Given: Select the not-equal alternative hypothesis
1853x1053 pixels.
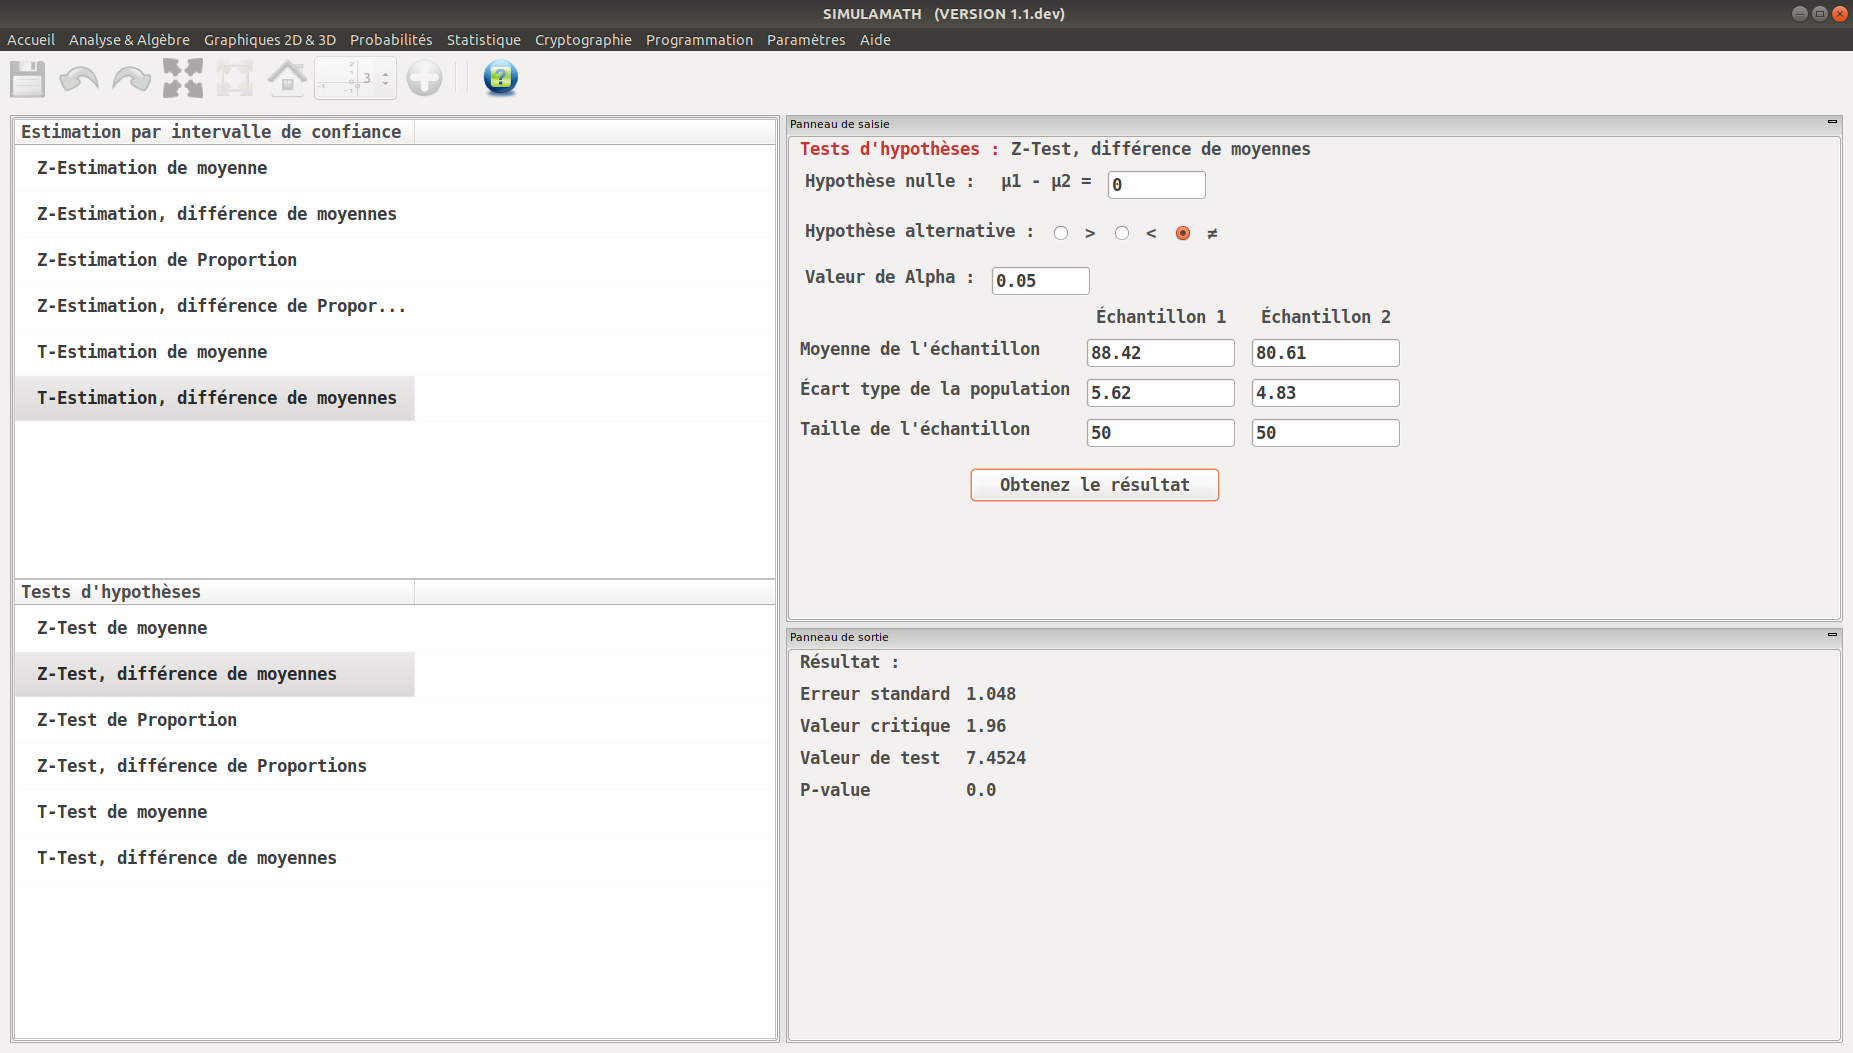Looking at the screenshot, I should click(1183, 233).
